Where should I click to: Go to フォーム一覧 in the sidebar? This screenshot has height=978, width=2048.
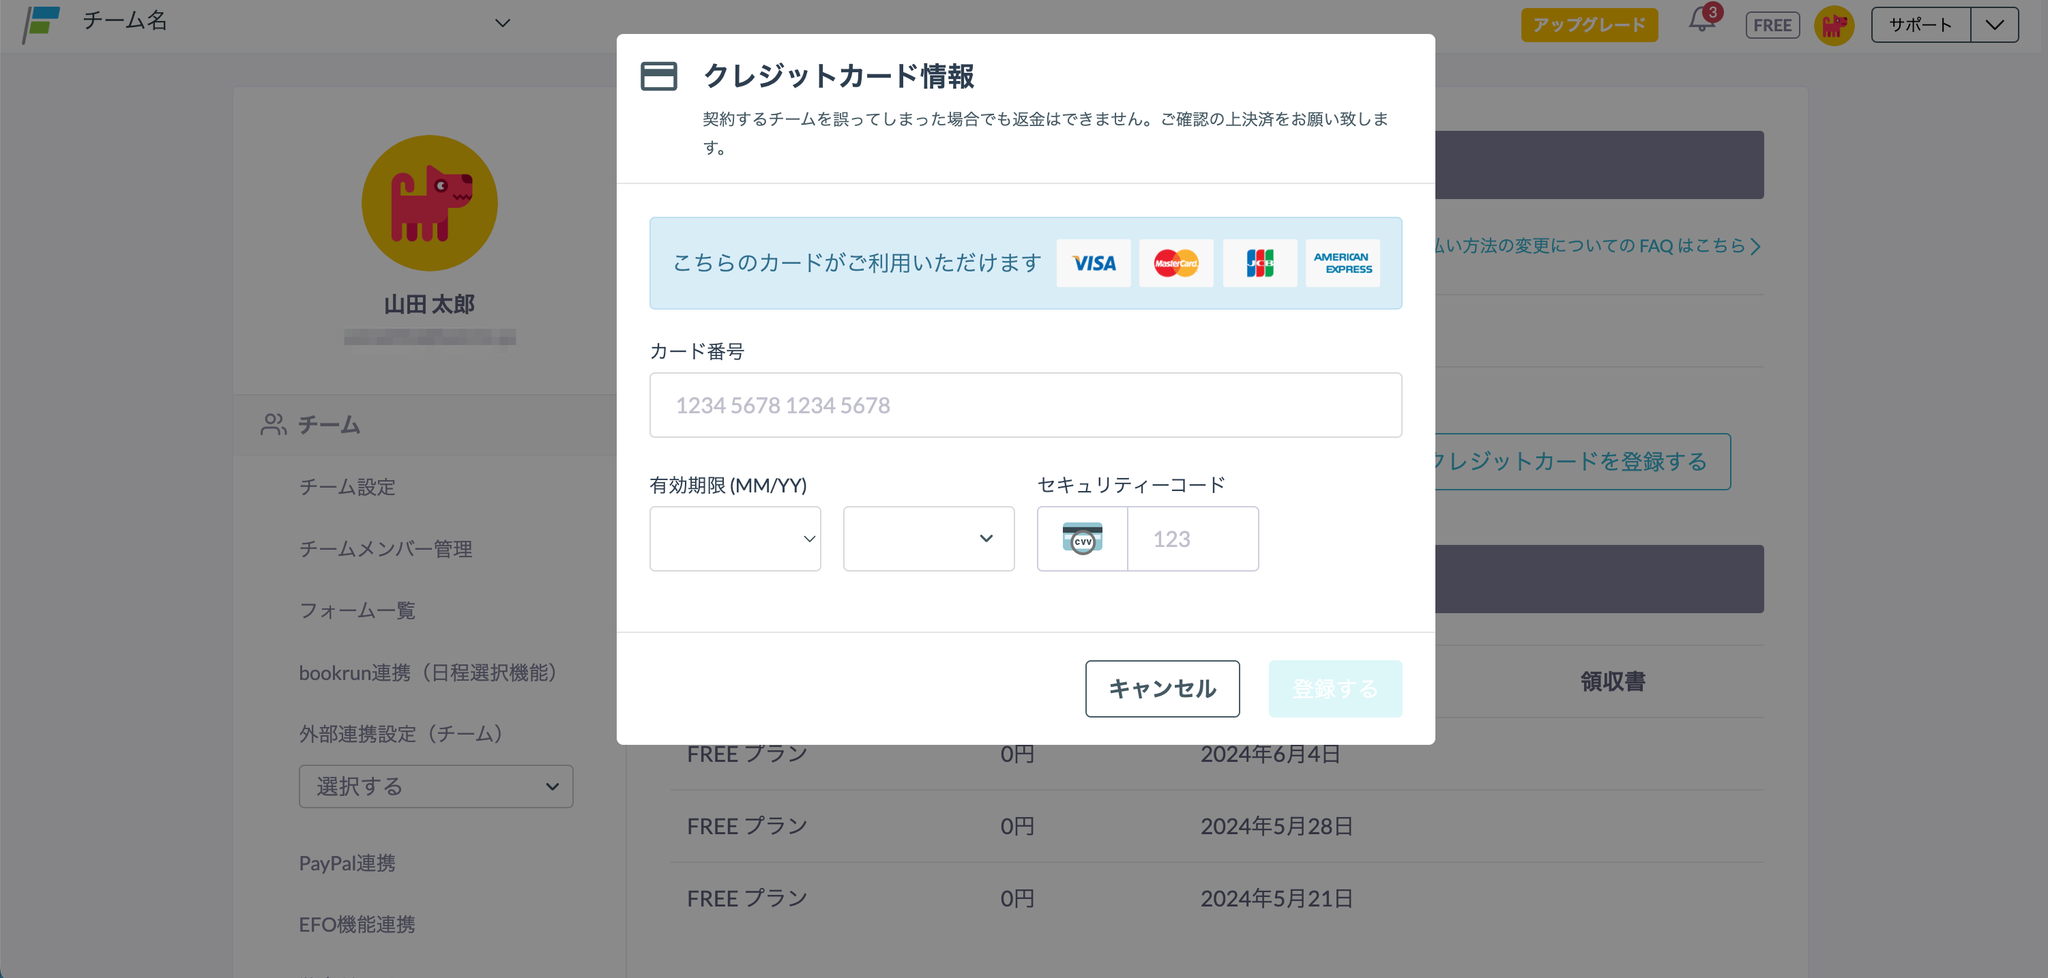coord(357,610)
